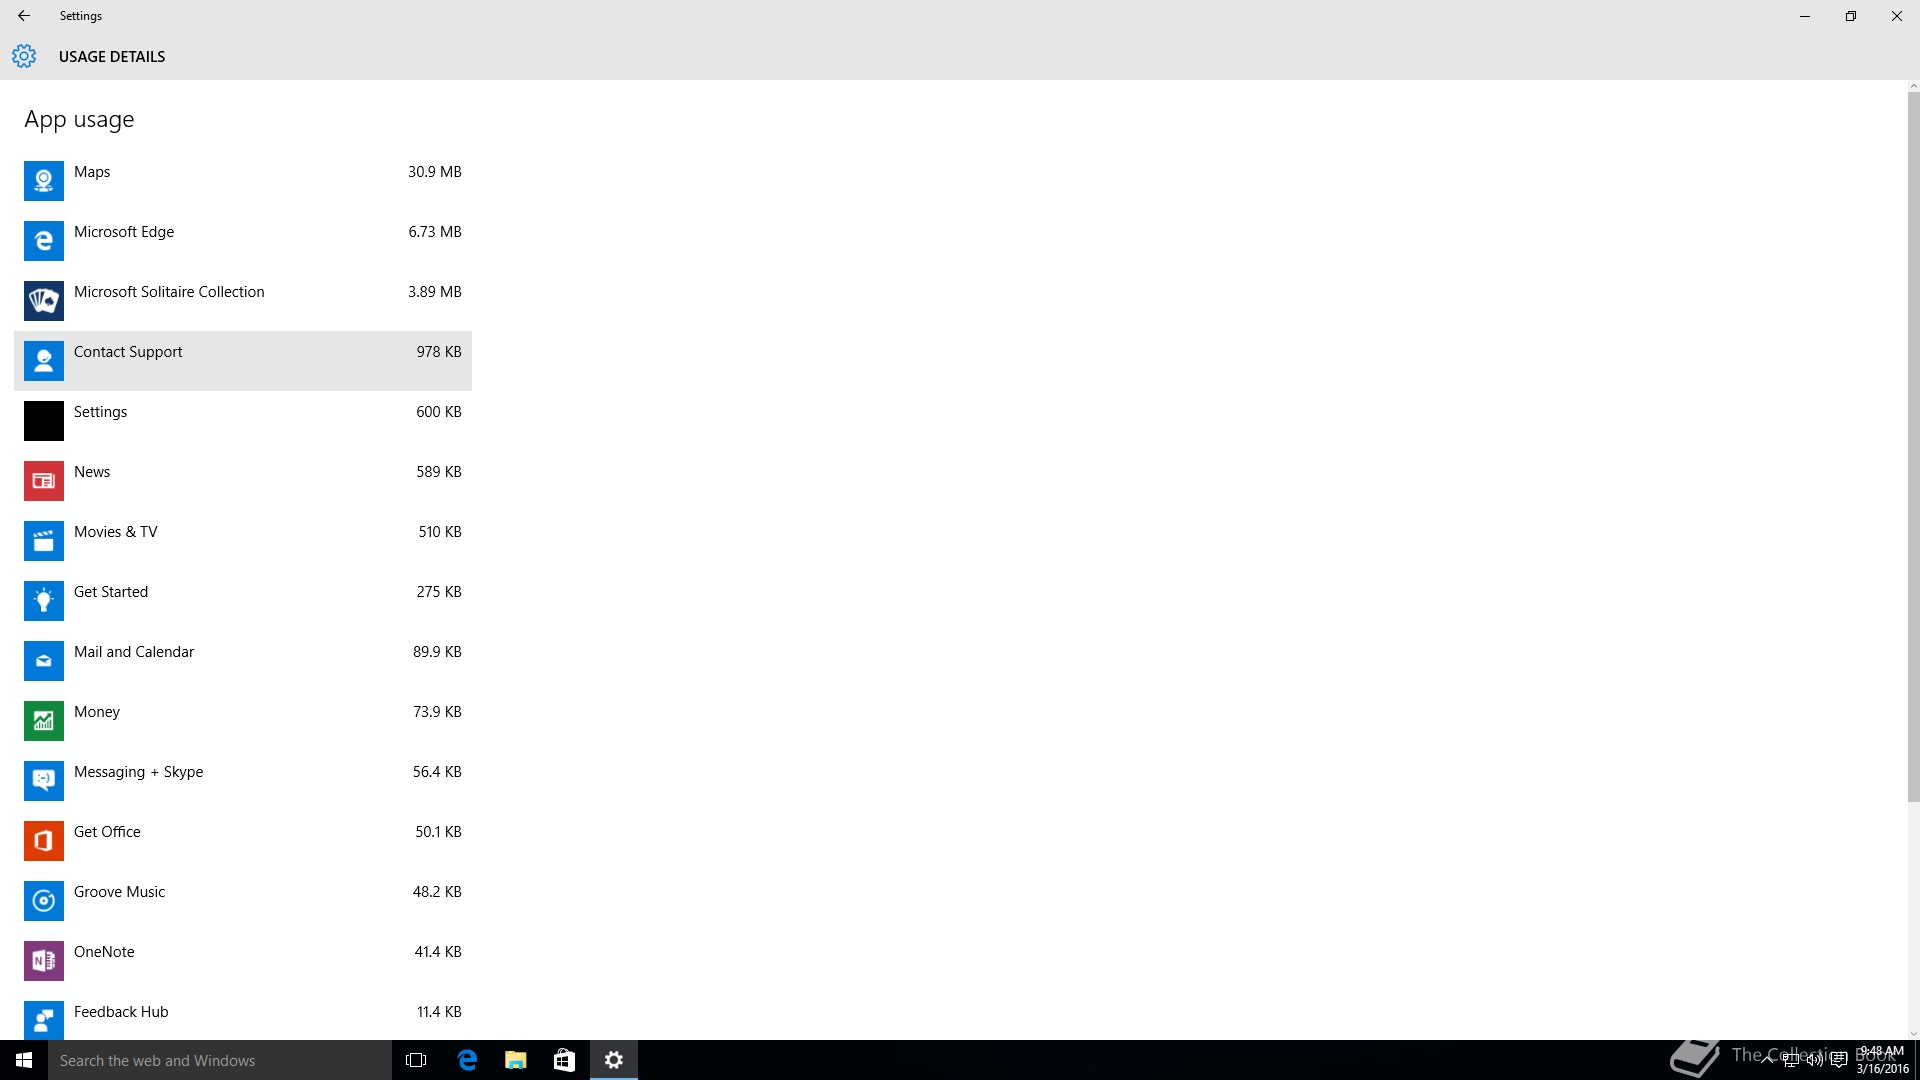Click the Messaging + Skype icon
Image resolution: width=1920 pixels, height=1080 pixels.
44,781
